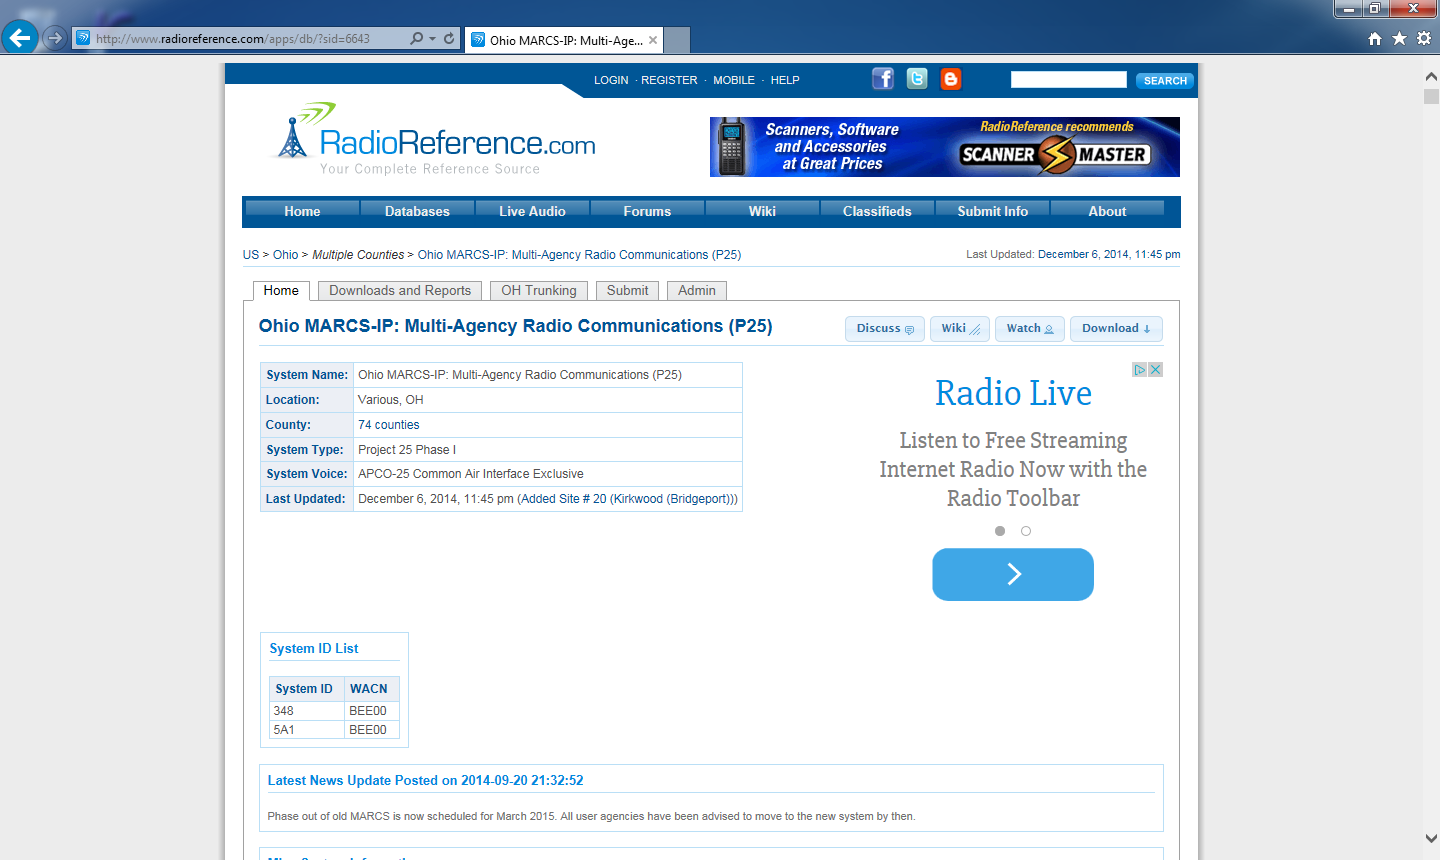This screenshot has height=860, width=1440.
Task: Close the Radio Live ad with X icon
Action: click(x=1155, y=370)
